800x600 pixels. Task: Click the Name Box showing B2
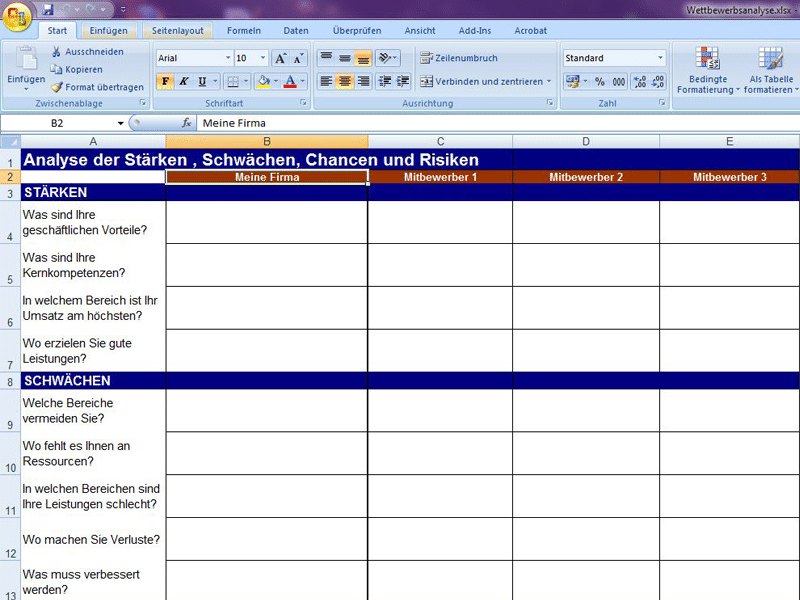point(57,123)
